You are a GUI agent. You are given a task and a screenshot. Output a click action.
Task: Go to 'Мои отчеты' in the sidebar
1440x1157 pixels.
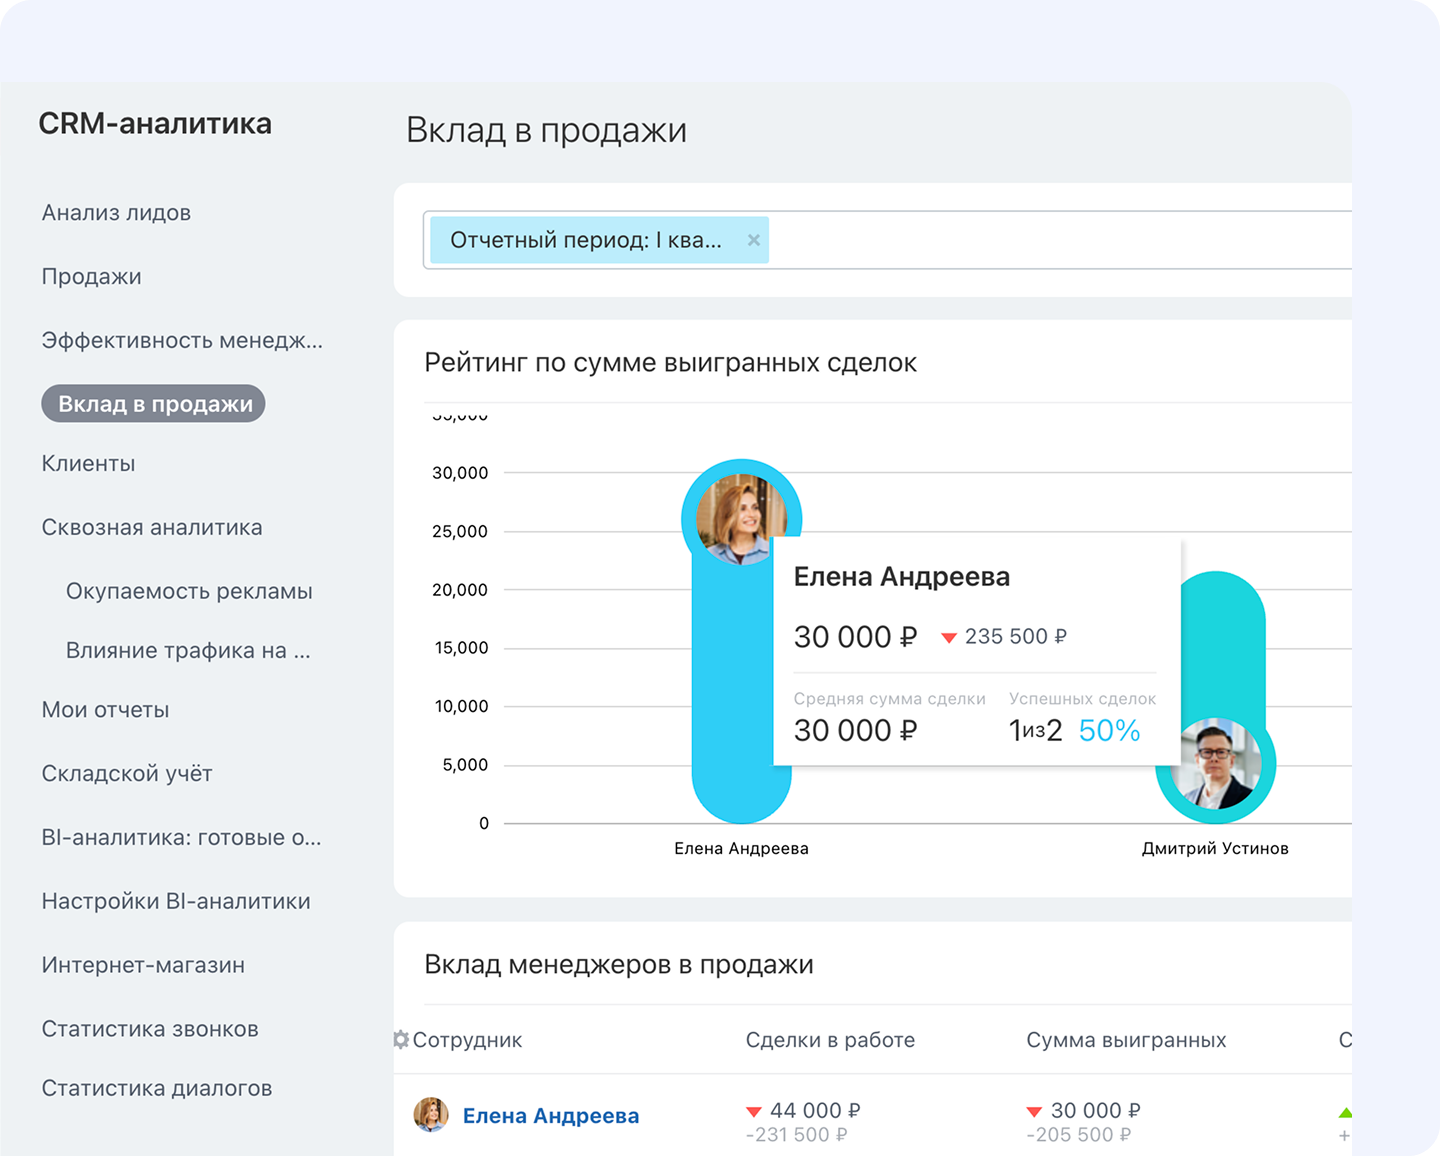point(104,710)
